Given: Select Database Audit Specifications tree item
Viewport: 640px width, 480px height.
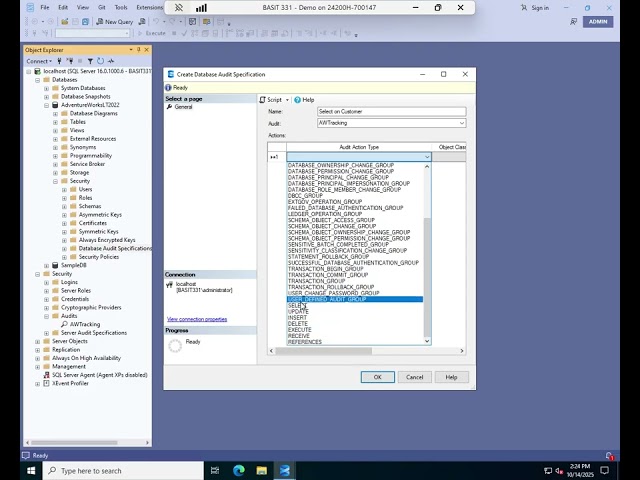Looking at the screenshot, I should click(x=114, y=249).
